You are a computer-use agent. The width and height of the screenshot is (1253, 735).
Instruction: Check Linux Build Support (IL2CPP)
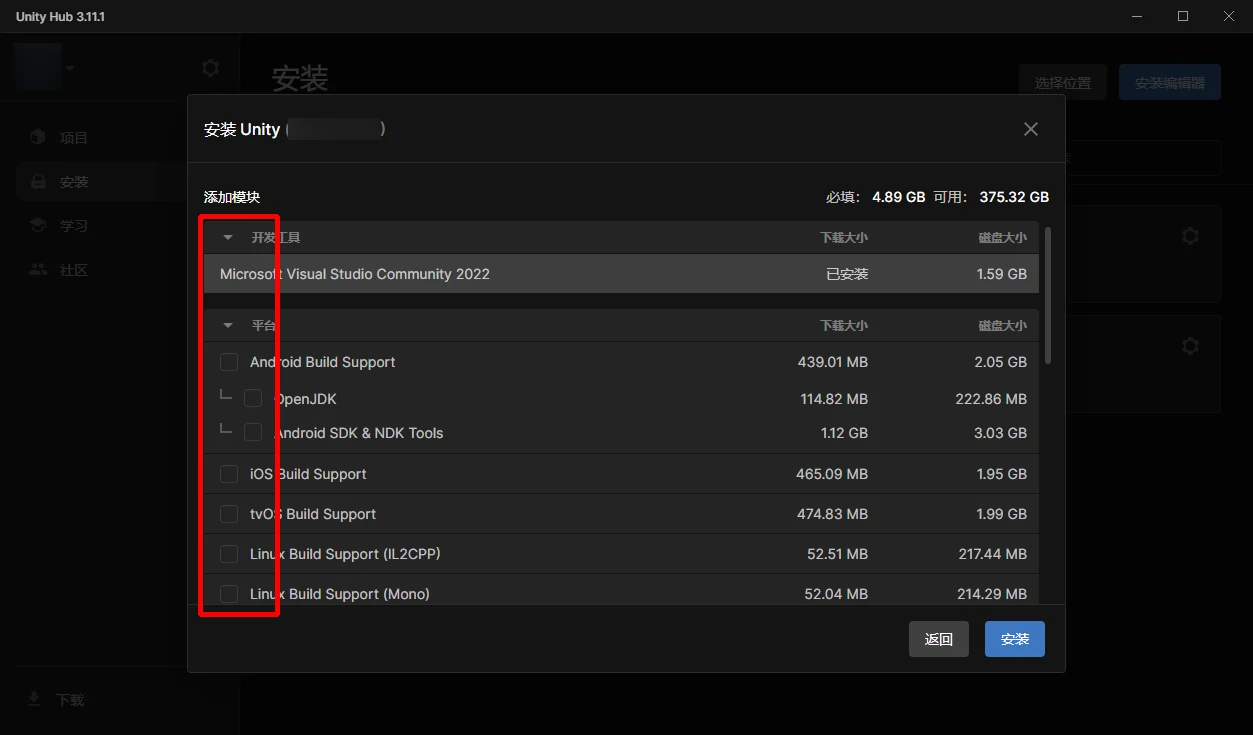(229, 554)
